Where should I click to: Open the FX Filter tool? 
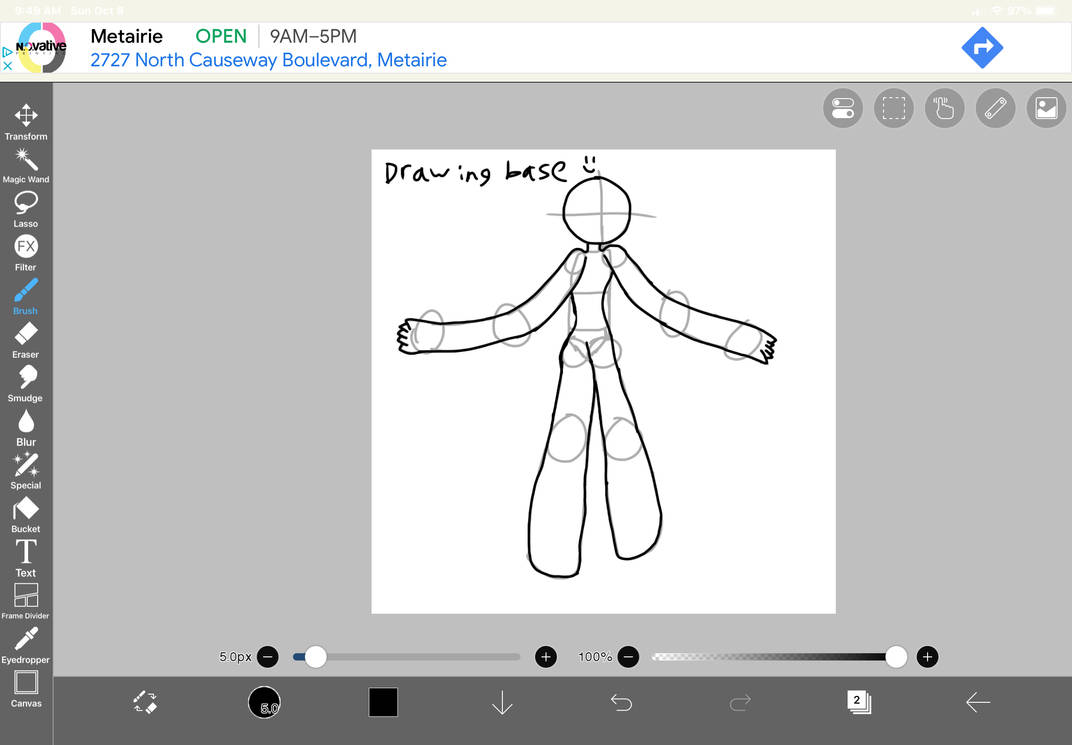point(25,249)
